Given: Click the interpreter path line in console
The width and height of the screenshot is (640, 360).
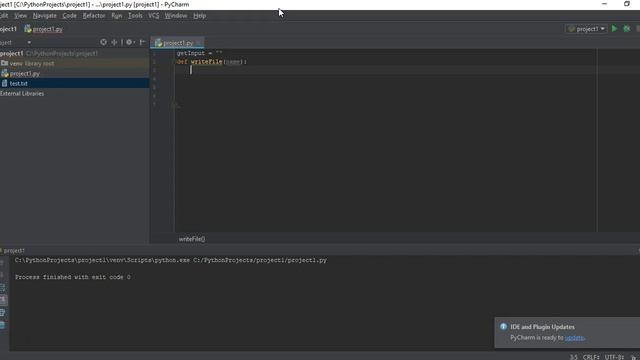Looking at the screenshot, I should [171, 260].
